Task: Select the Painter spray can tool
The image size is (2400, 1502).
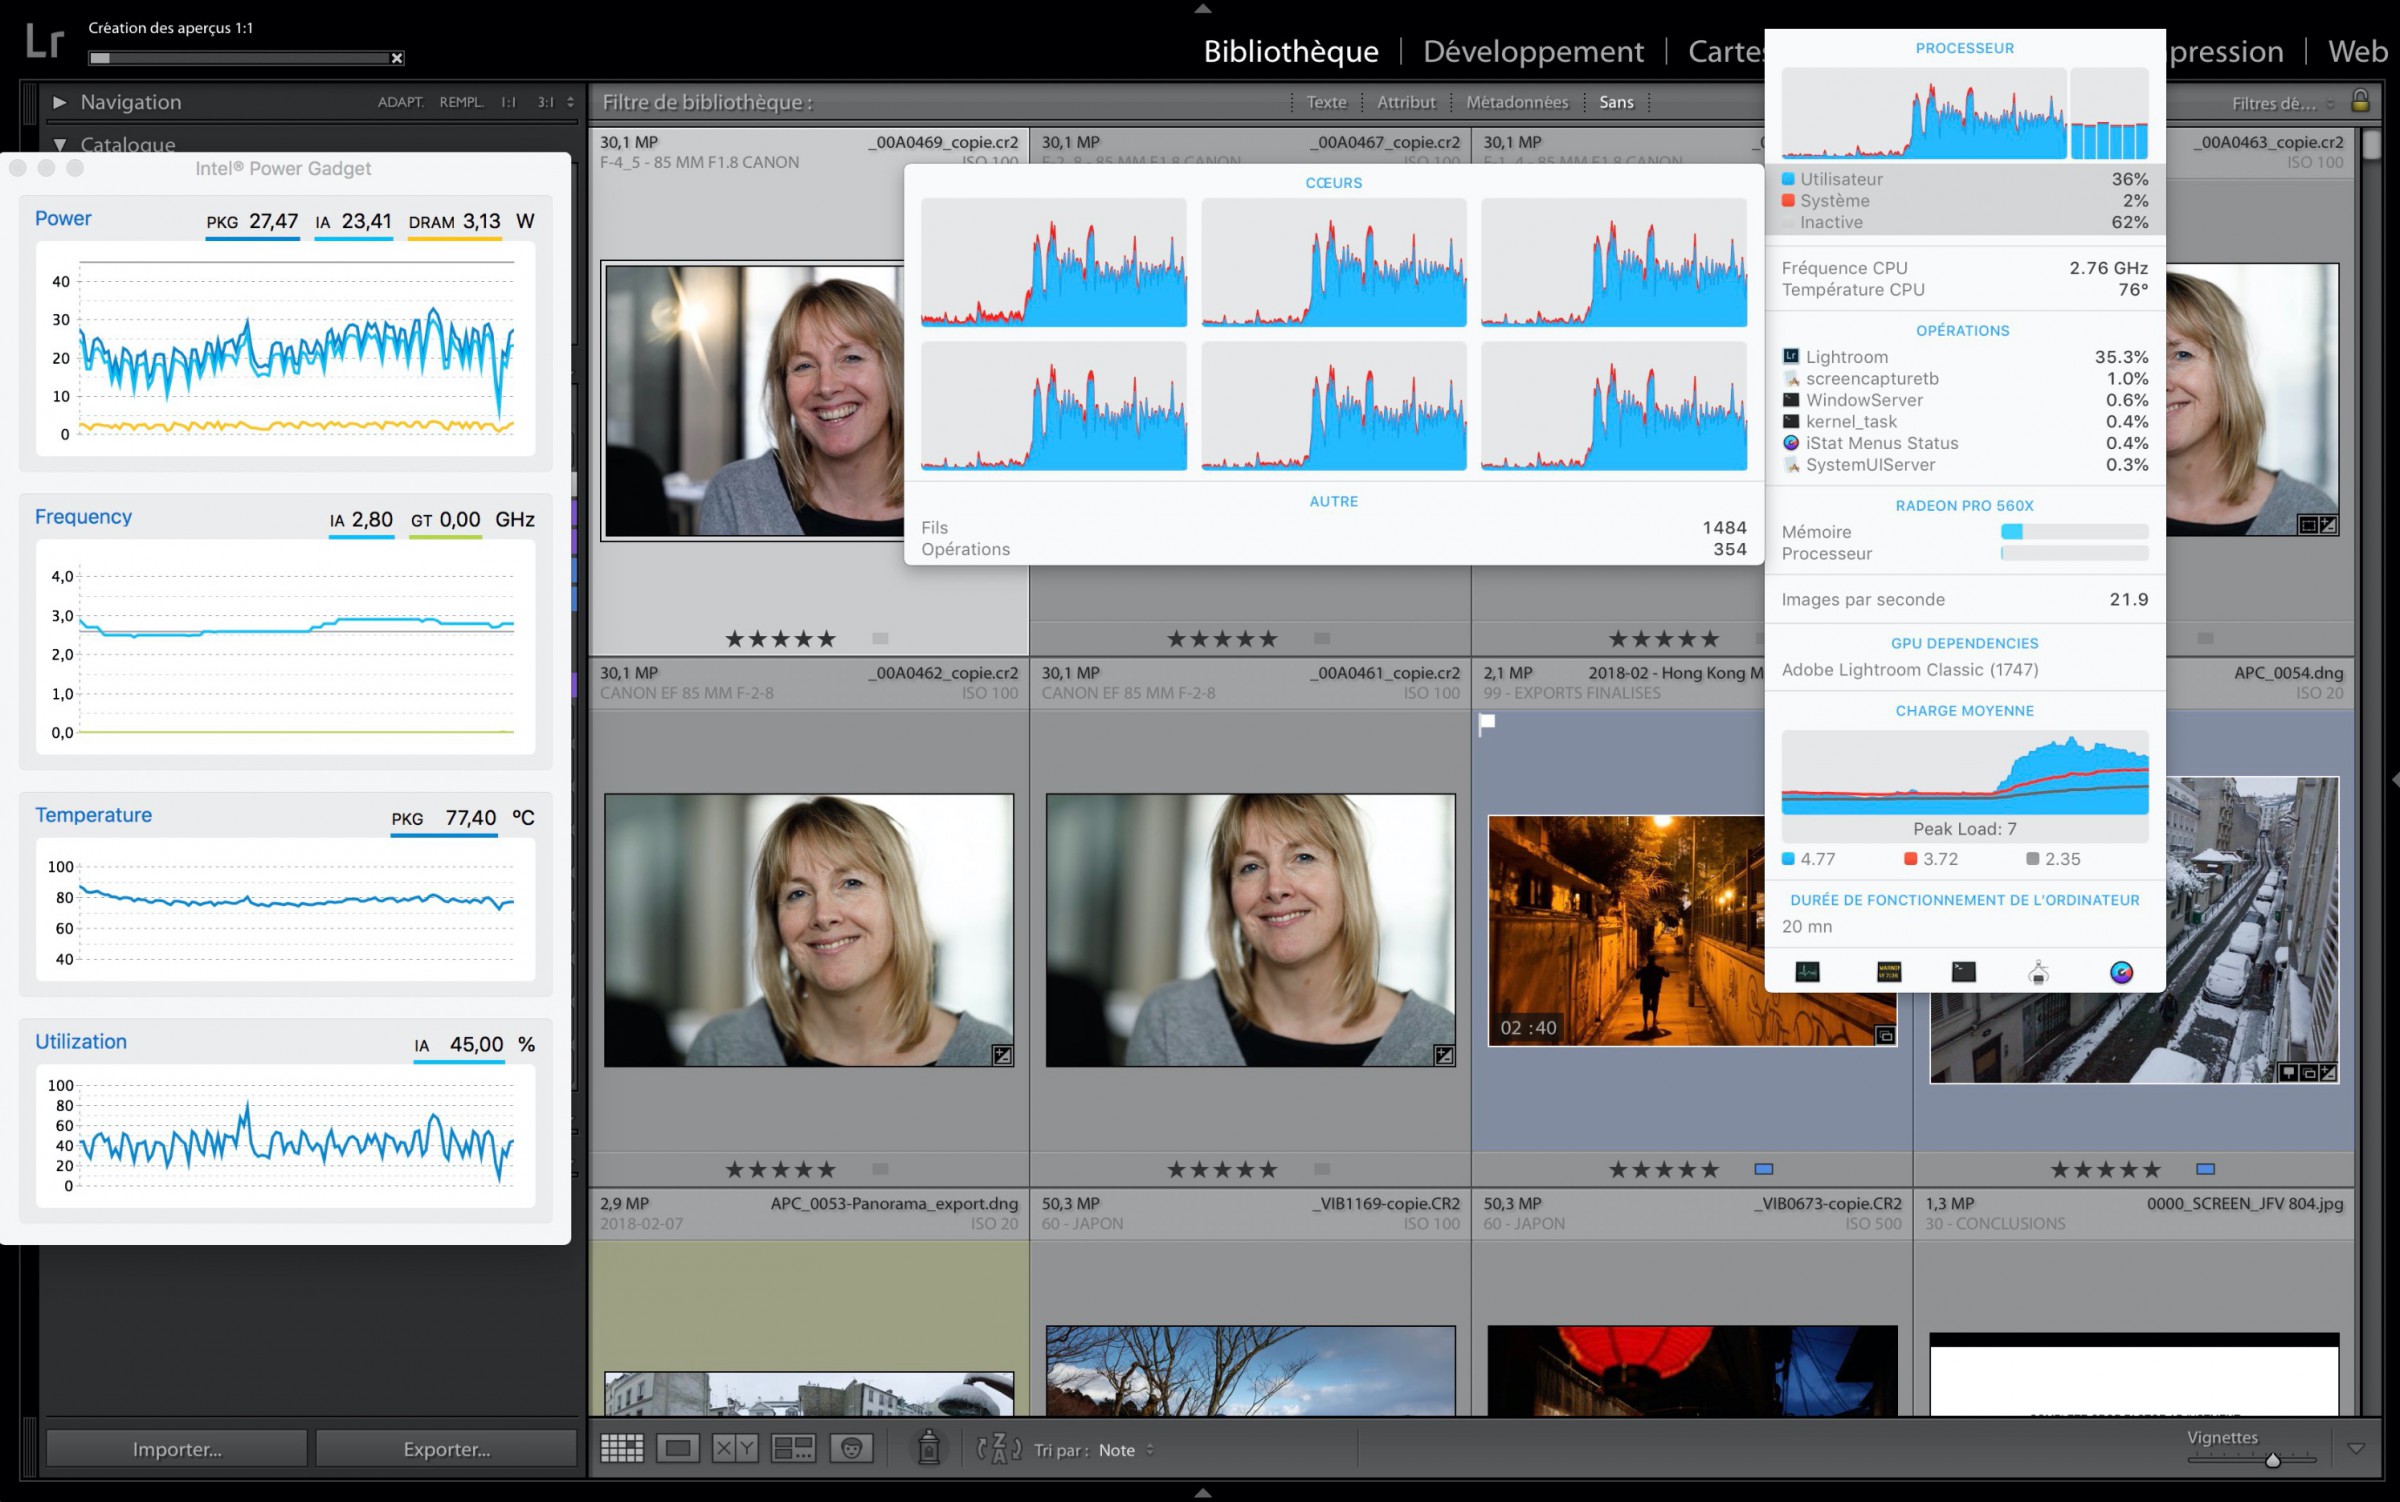Action: 929,1447
